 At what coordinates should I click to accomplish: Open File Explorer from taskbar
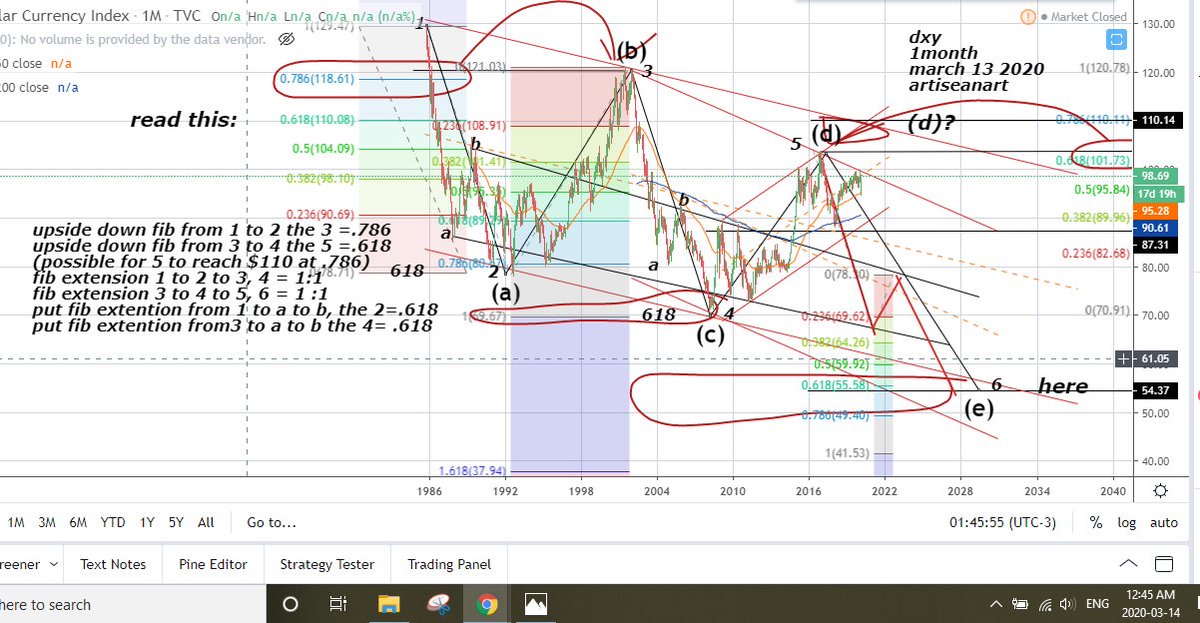[388, 604]
